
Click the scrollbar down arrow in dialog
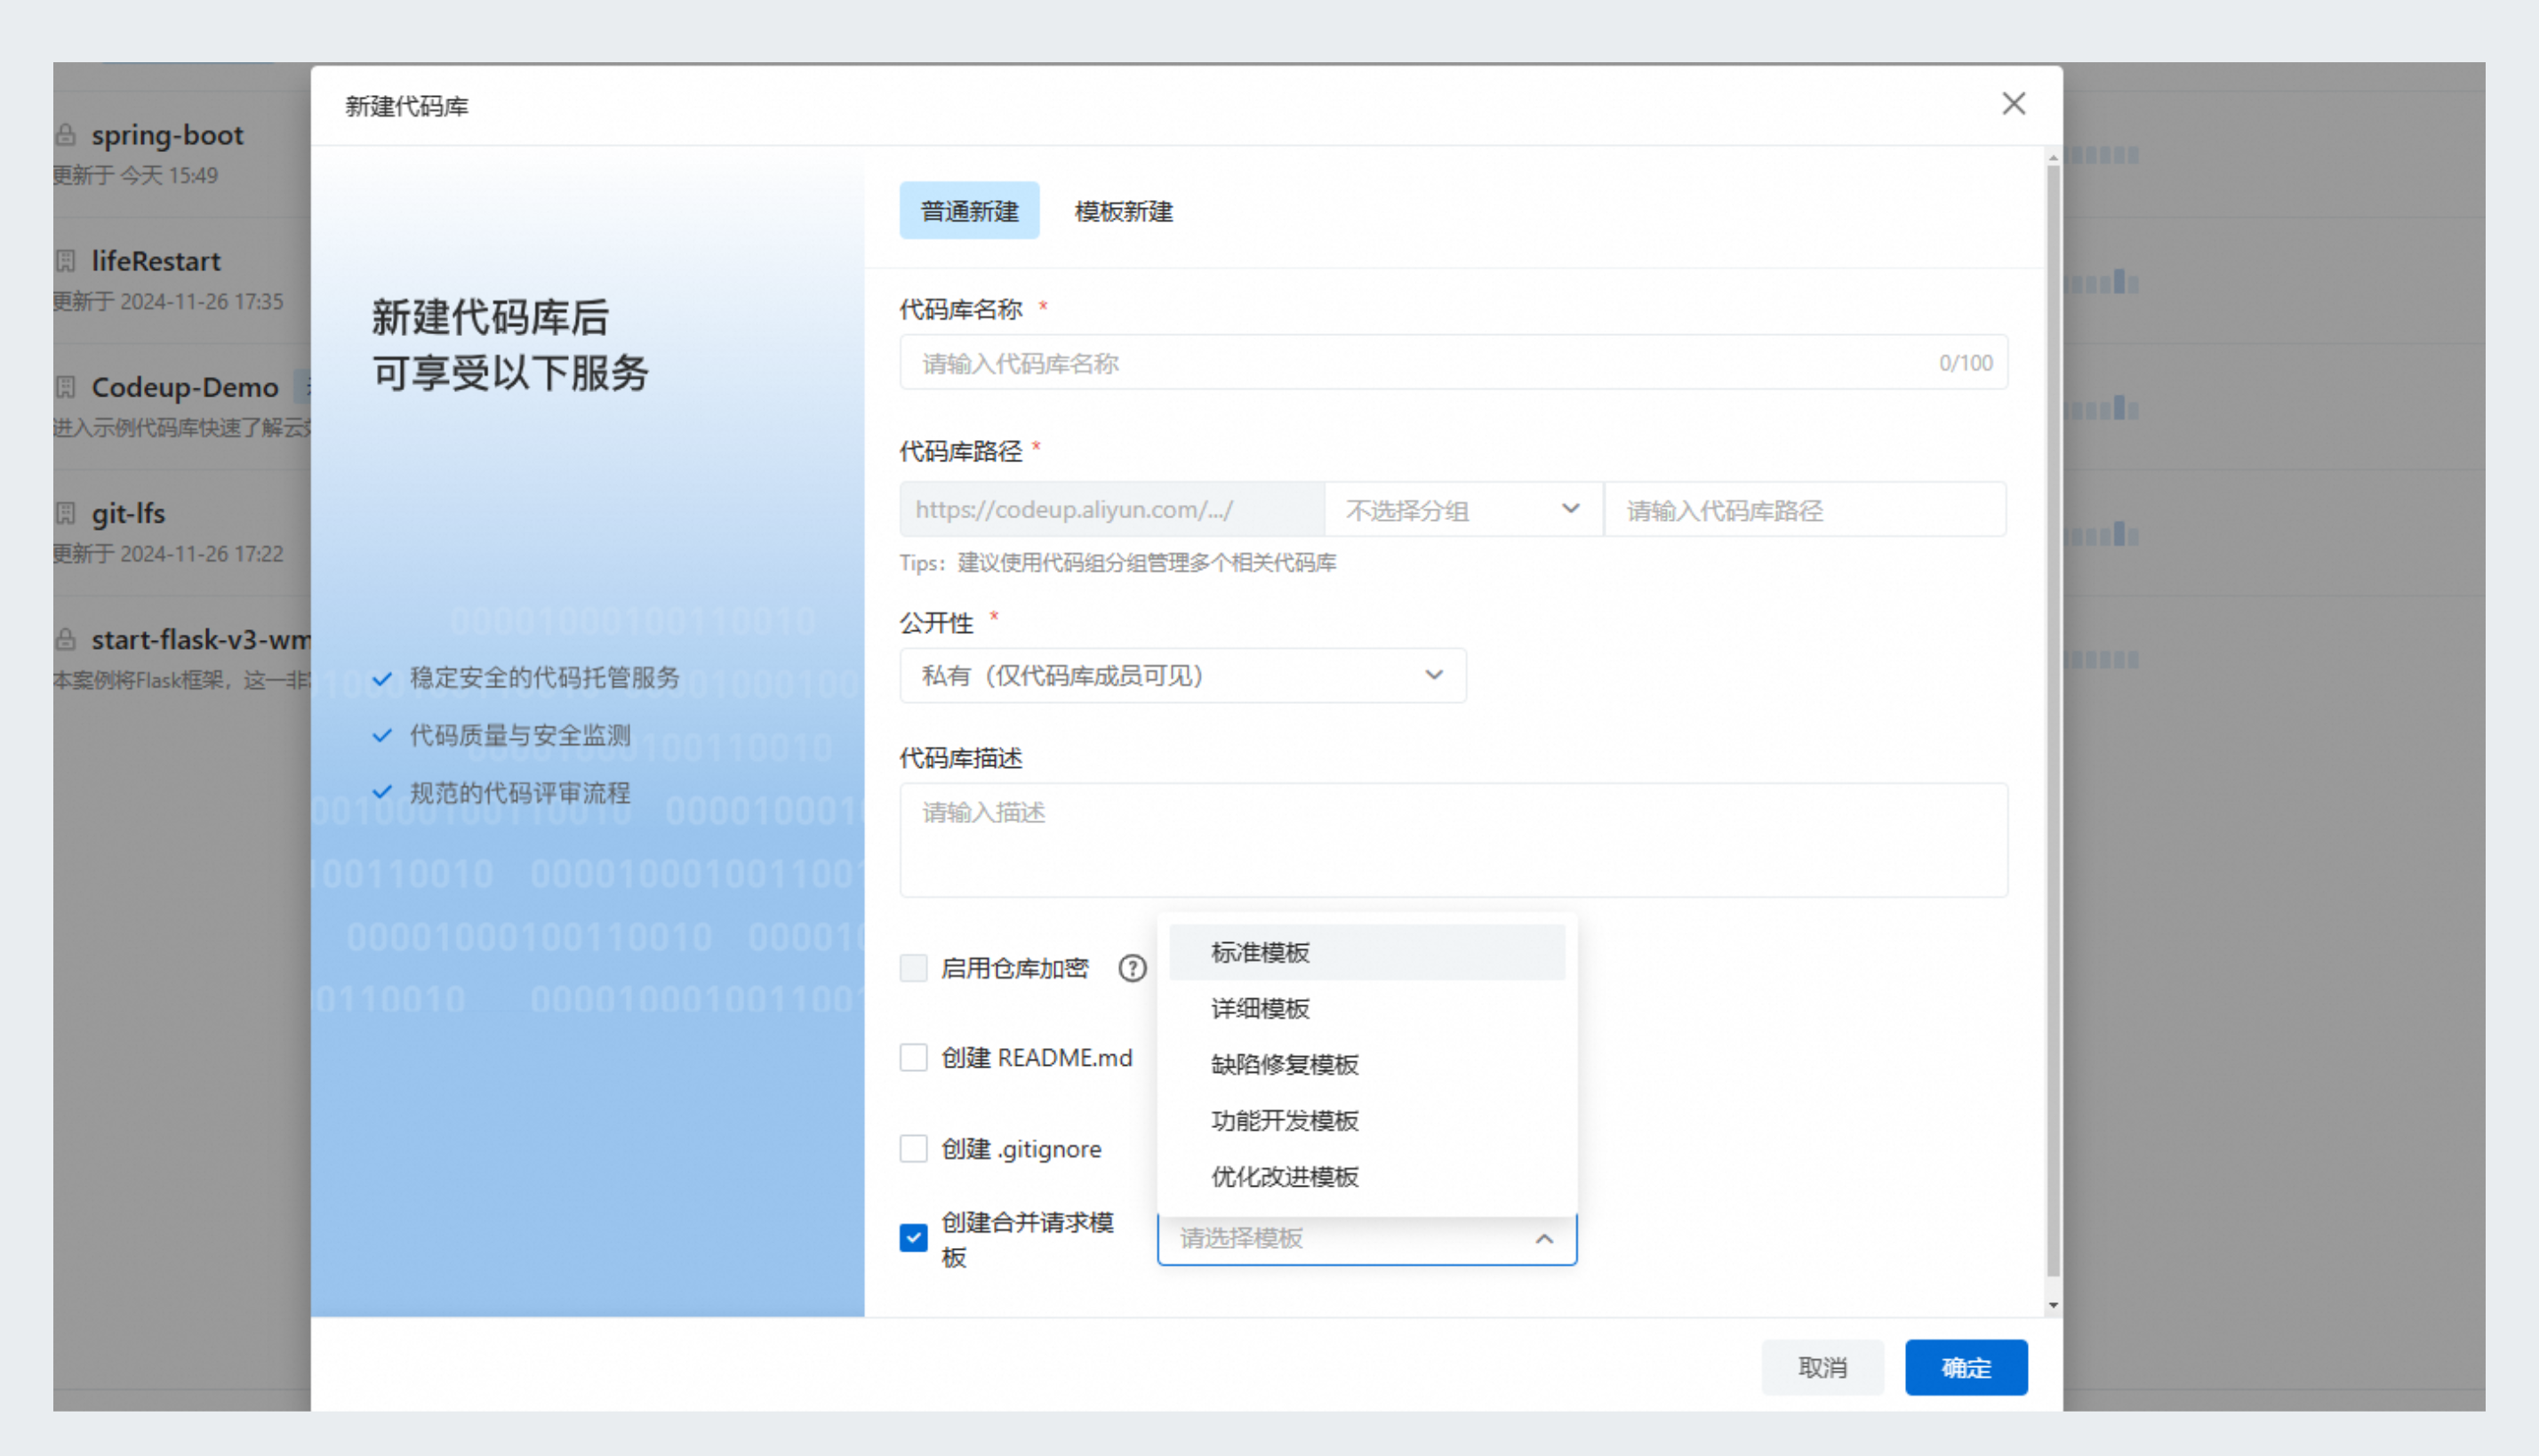[x=2053, y=1305]
